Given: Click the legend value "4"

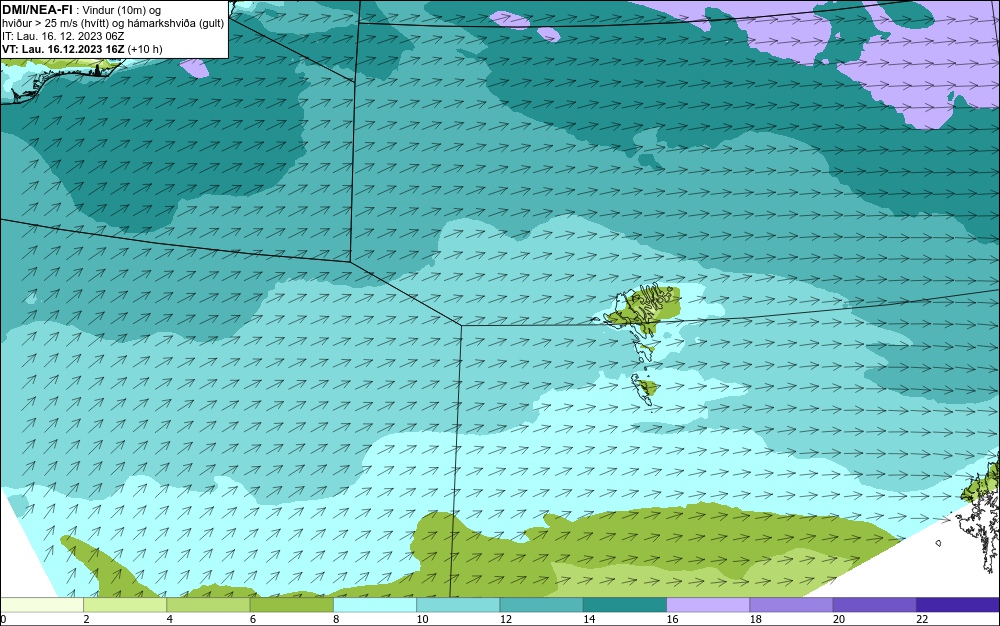Looking at the screenshot, I should 170,620.
